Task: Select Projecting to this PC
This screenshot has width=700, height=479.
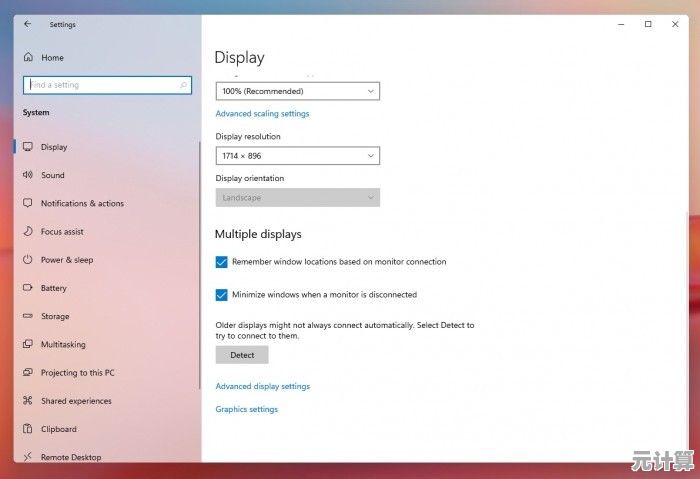Action: coord(77,373)
